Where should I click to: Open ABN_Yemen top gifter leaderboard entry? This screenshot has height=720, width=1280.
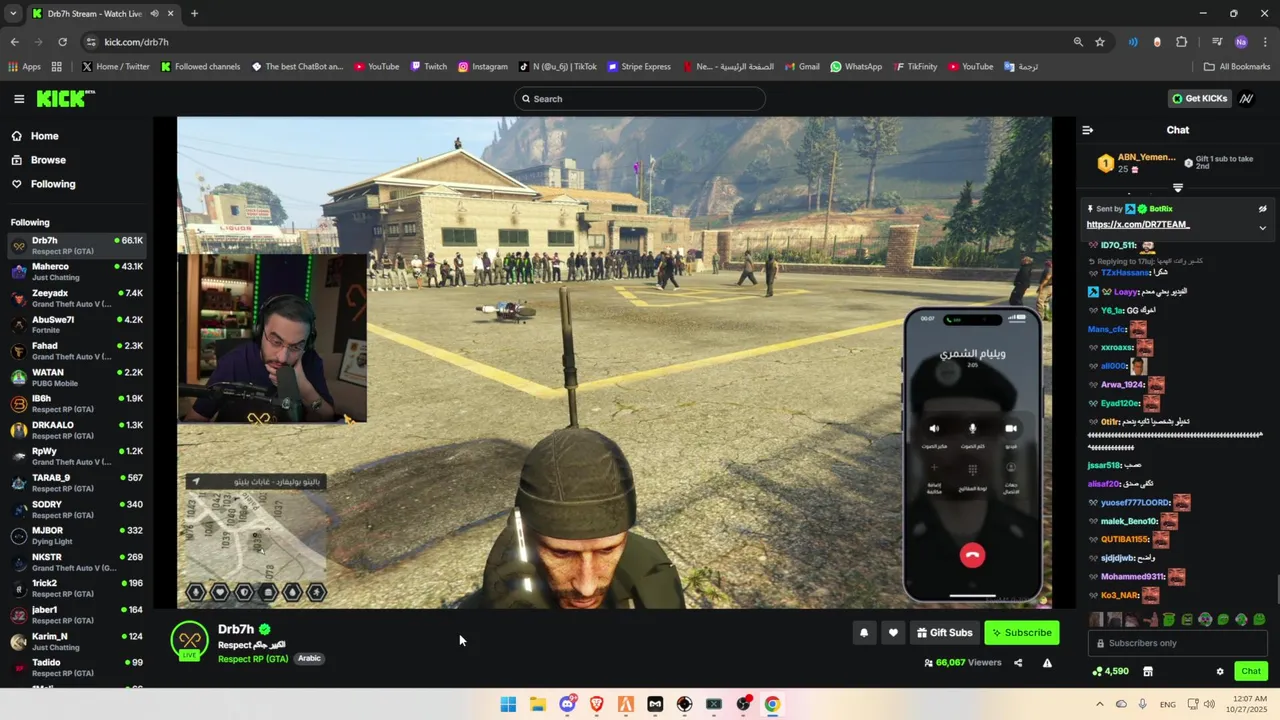(x=1136, y=163)
